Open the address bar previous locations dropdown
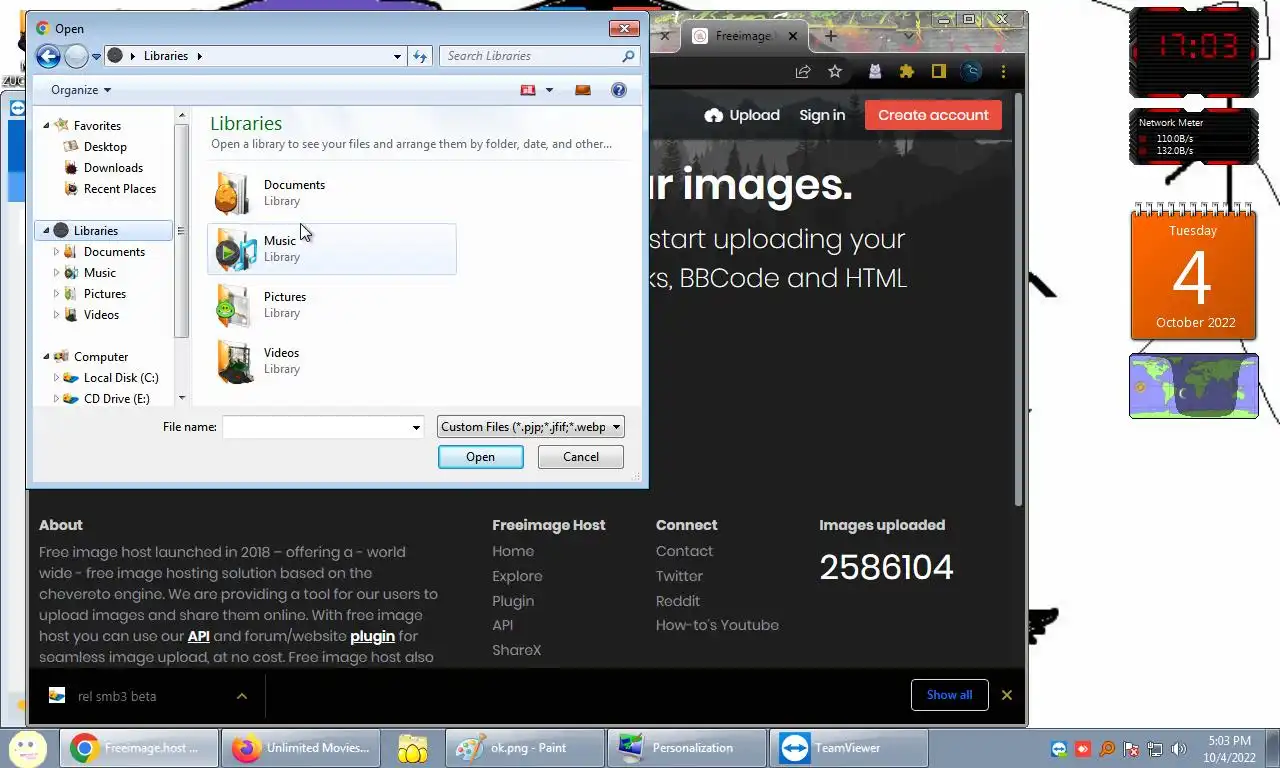 397,56
